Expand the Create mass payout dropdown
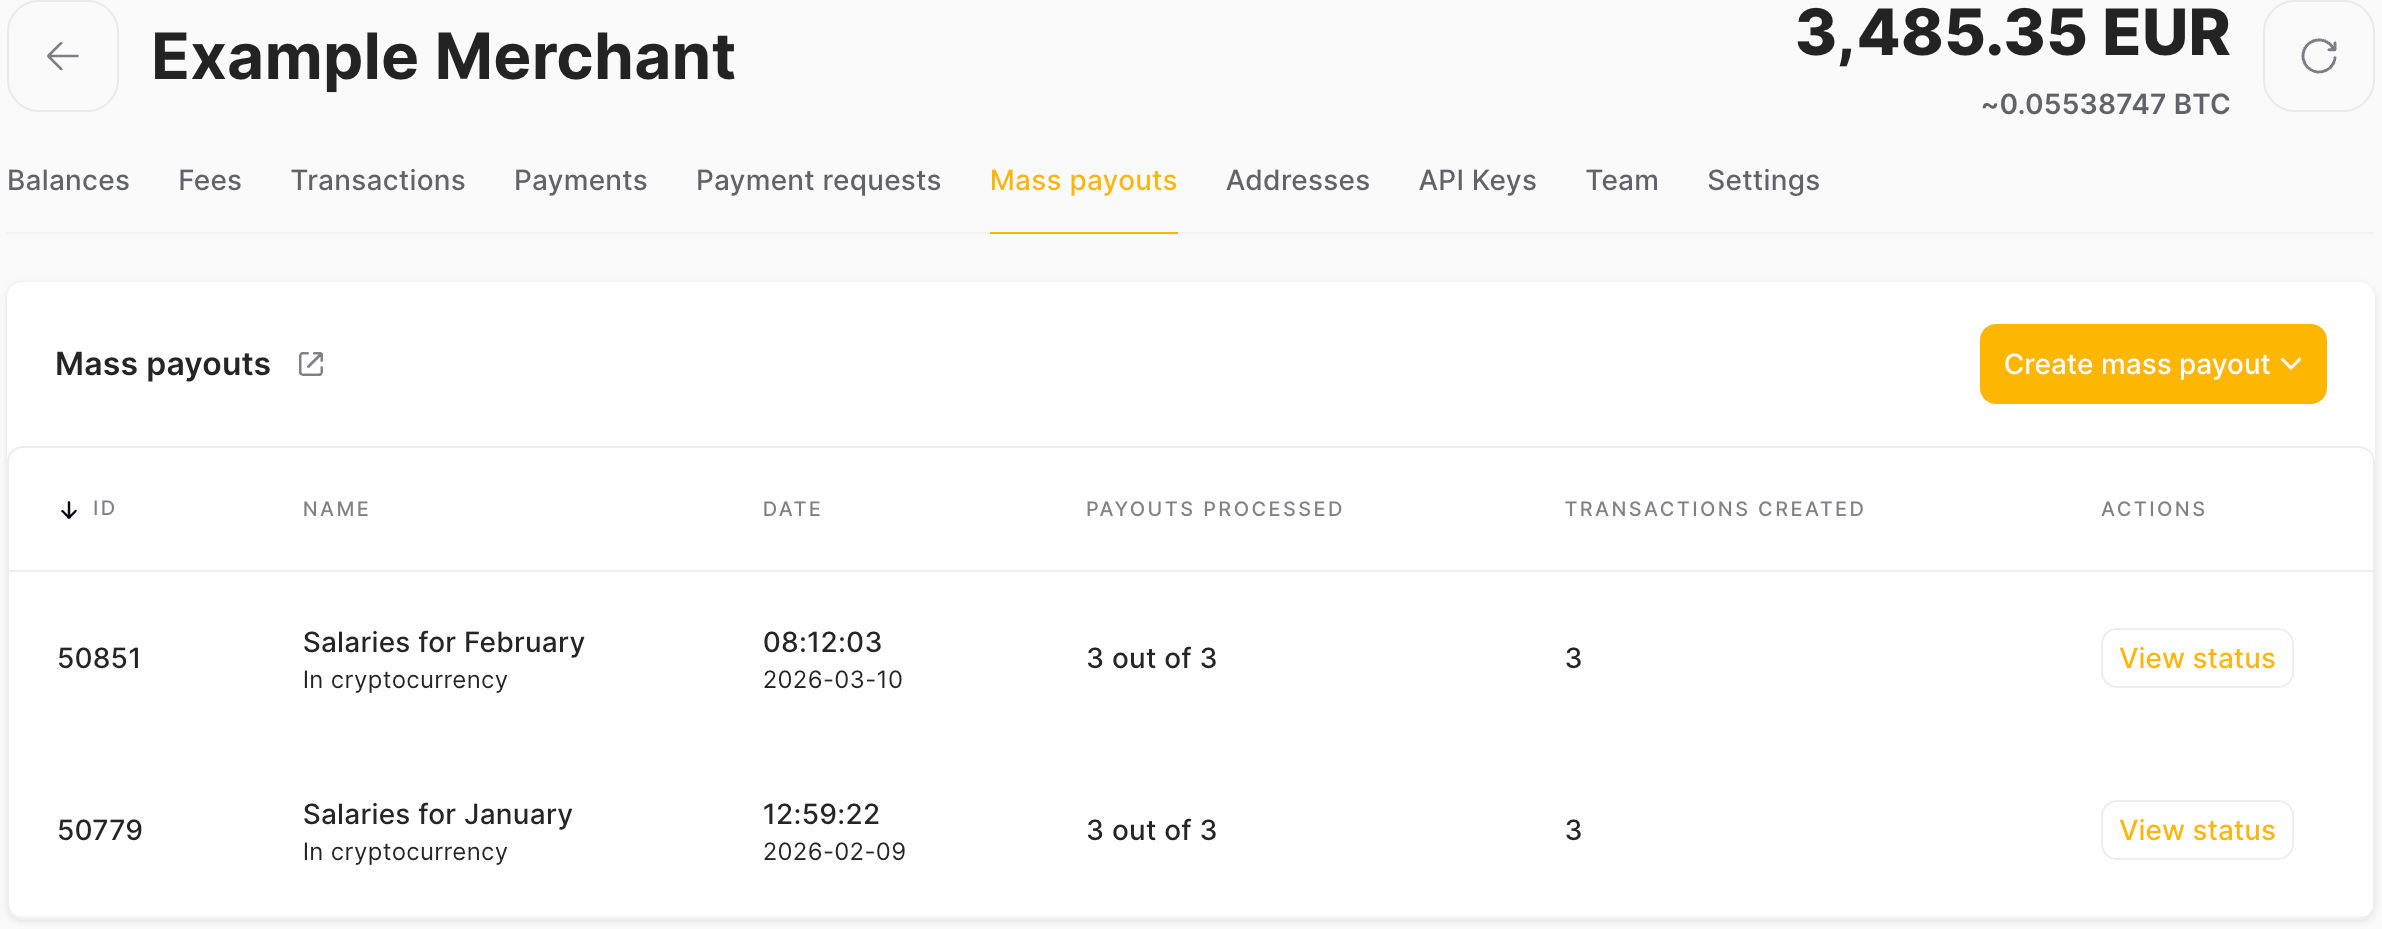Image resolution: width=2382 pixels, height=929 pixels. [2152, 364]
